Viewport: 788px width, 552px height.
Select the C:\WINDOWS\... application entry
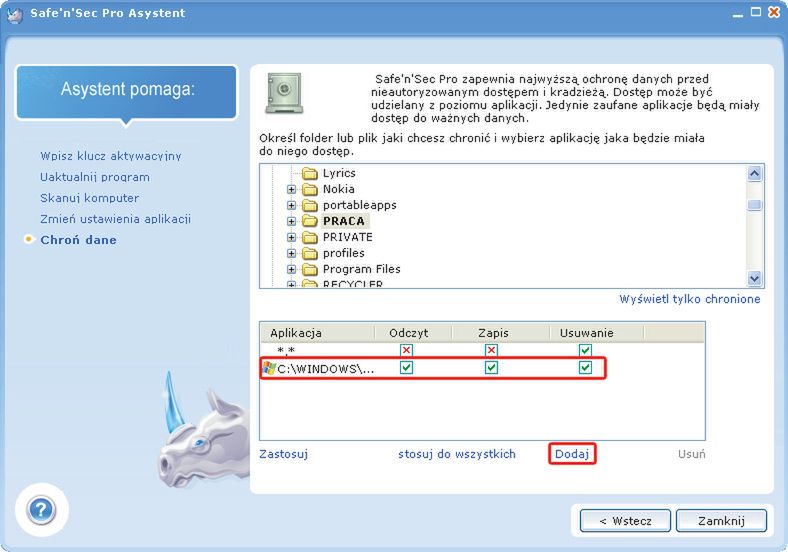coord(326,369)
